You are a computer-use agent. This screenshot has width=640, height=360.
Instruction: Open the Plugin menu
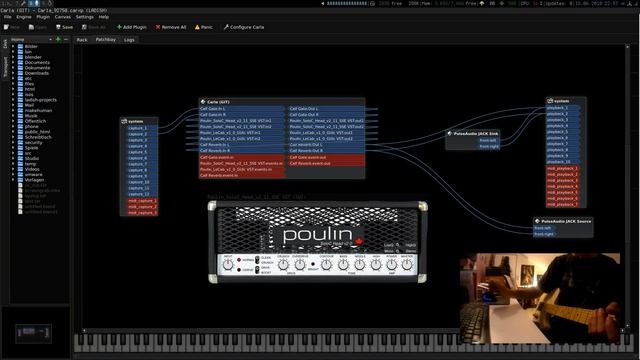43,17
